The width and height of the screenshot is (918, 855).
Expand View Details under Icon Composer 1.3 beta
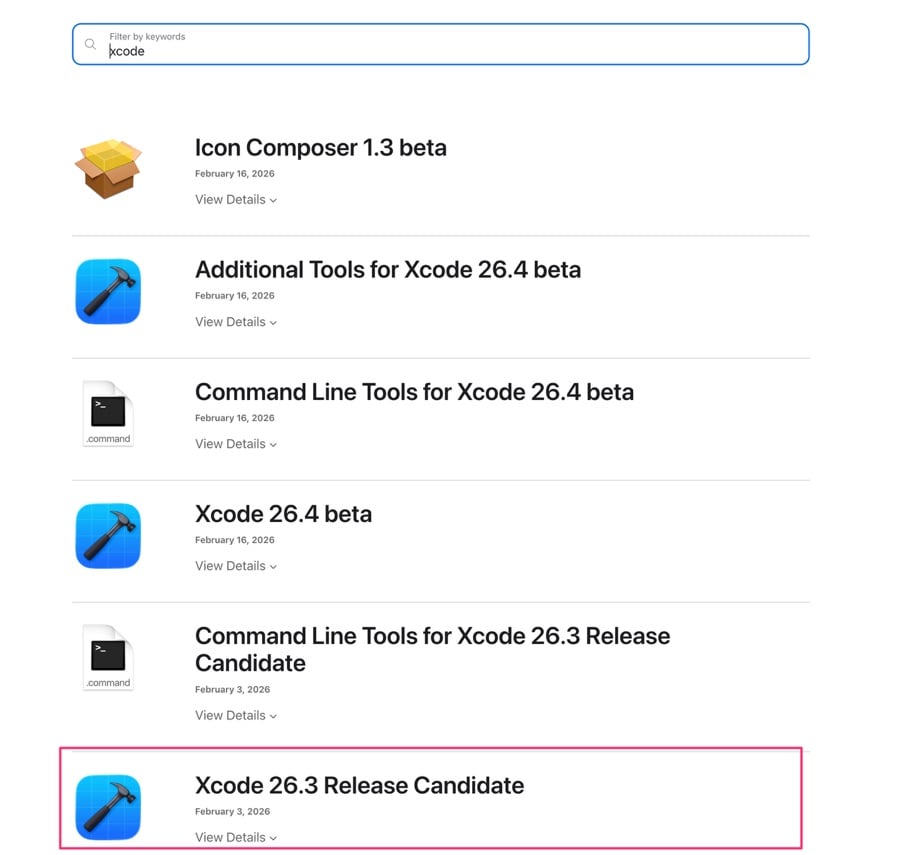[x=235, y=200]
